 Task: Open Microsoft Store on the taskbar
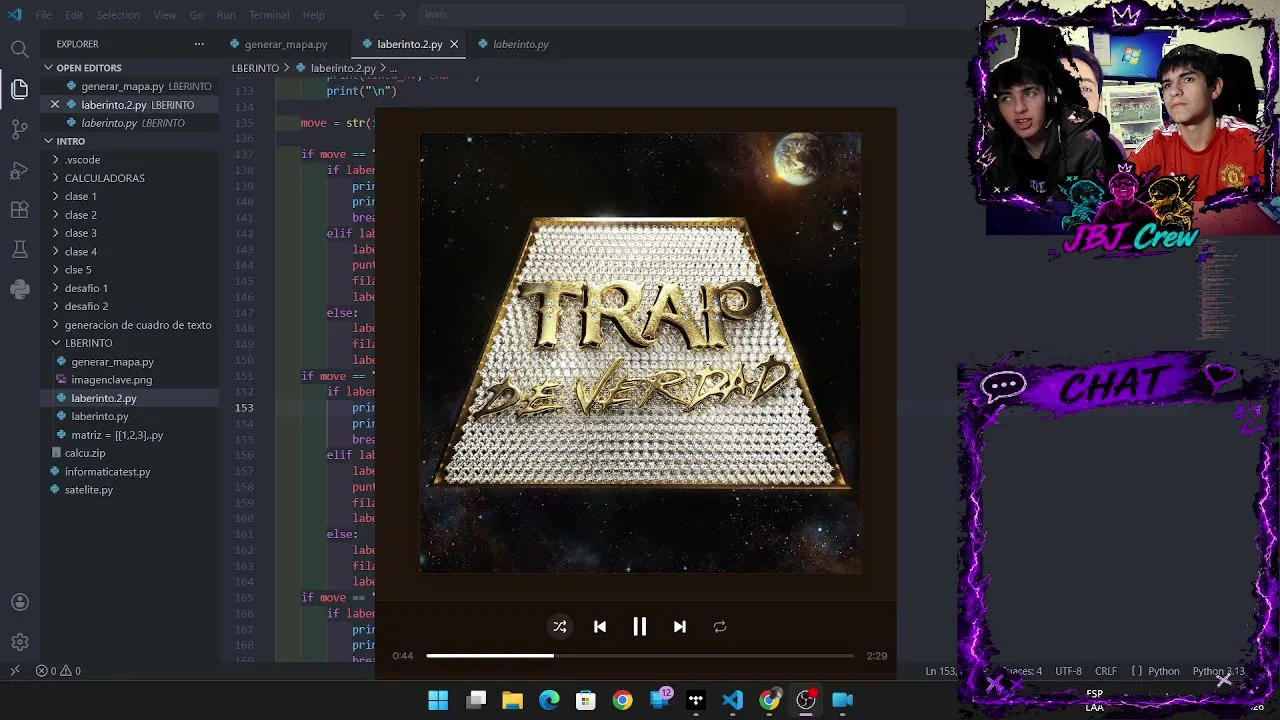pos(586,700)
